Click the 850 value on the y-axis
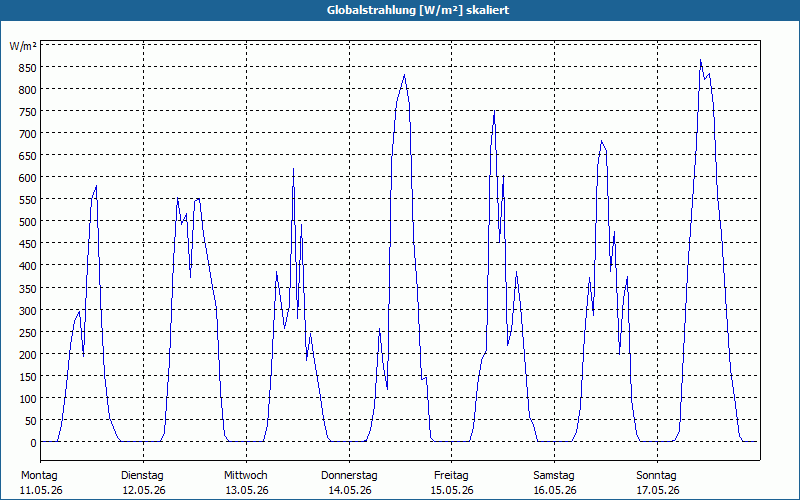The image size is (800, 500). [28, 68]
